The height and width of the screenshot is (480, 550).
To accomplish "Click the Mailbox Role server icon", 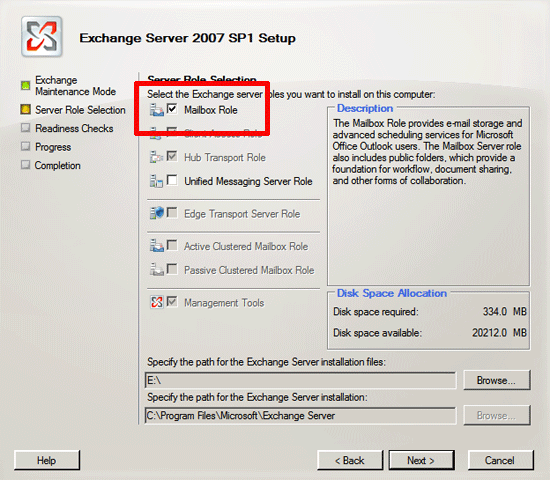I will 157,110.
